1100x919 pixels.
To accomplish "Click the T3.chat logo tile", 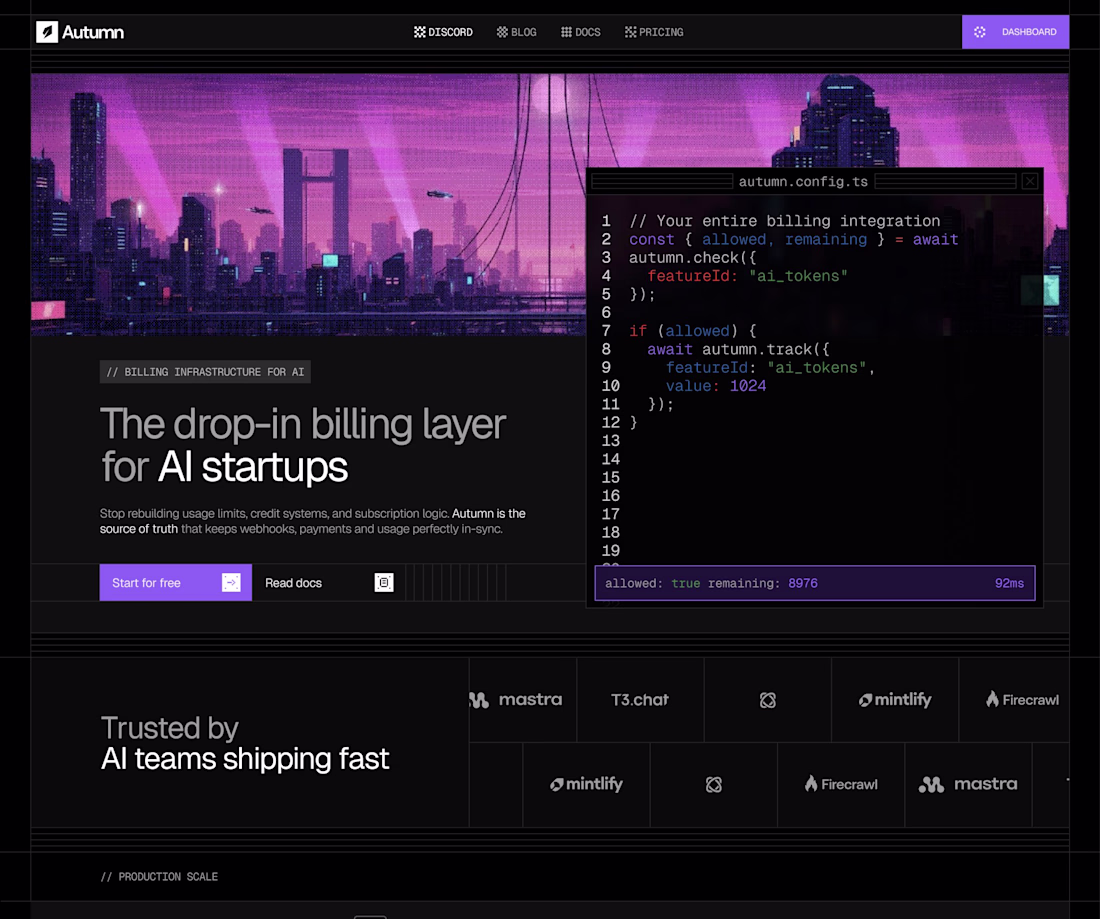I will tap(640, 699).
